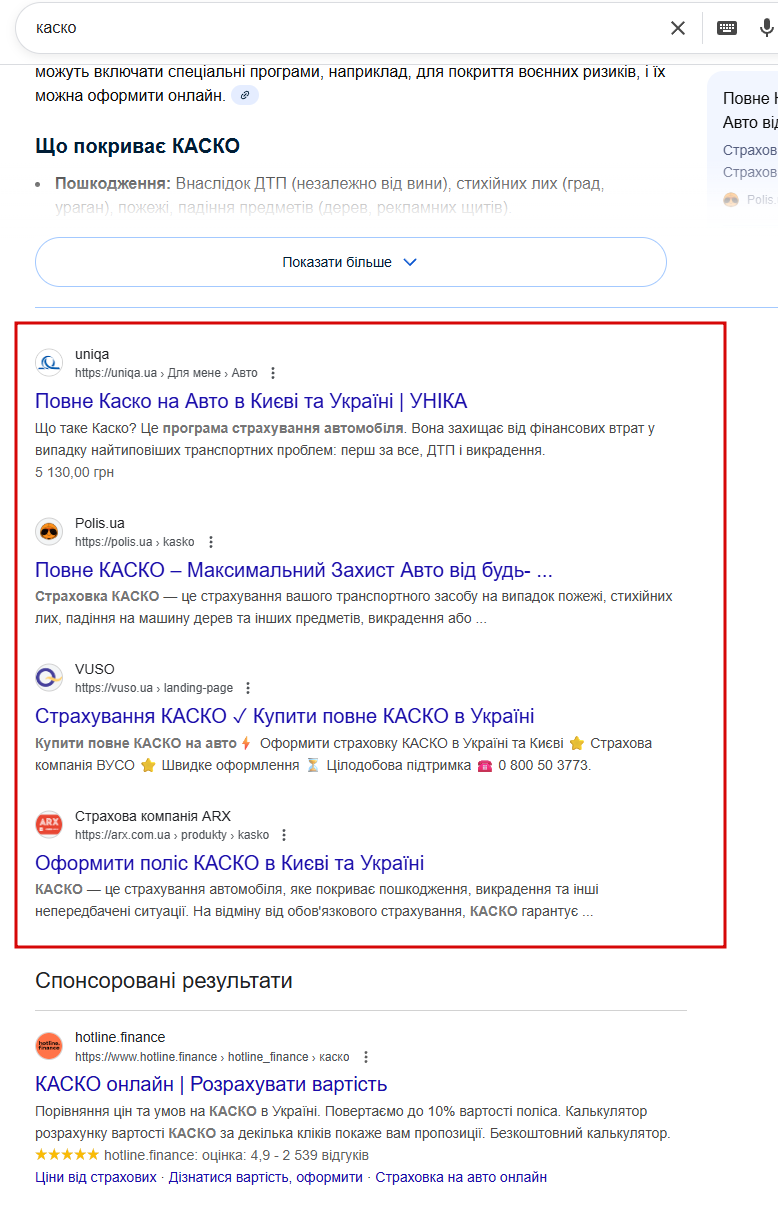Click the hotline.finance favicon
The image size is (778, 1212).
49,1046
